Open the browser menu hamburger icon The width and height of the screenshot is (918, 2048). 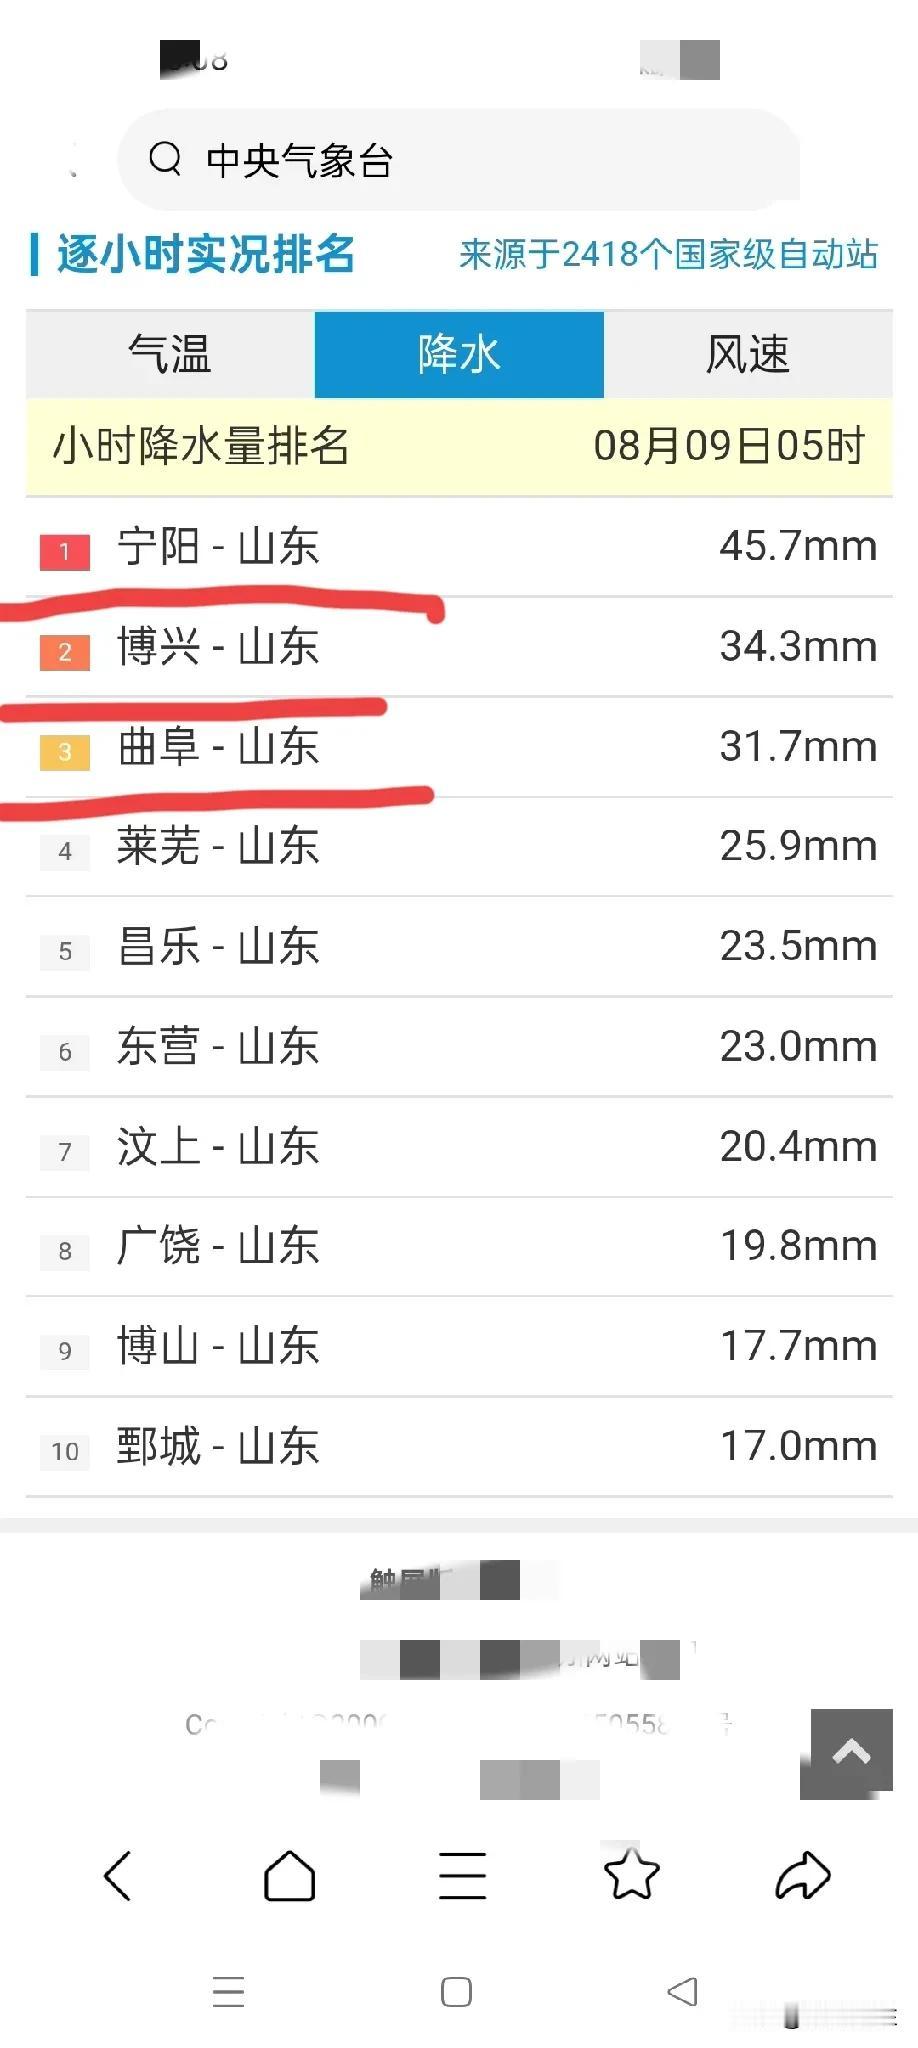pyautogui.click(x=462, y=1875)
